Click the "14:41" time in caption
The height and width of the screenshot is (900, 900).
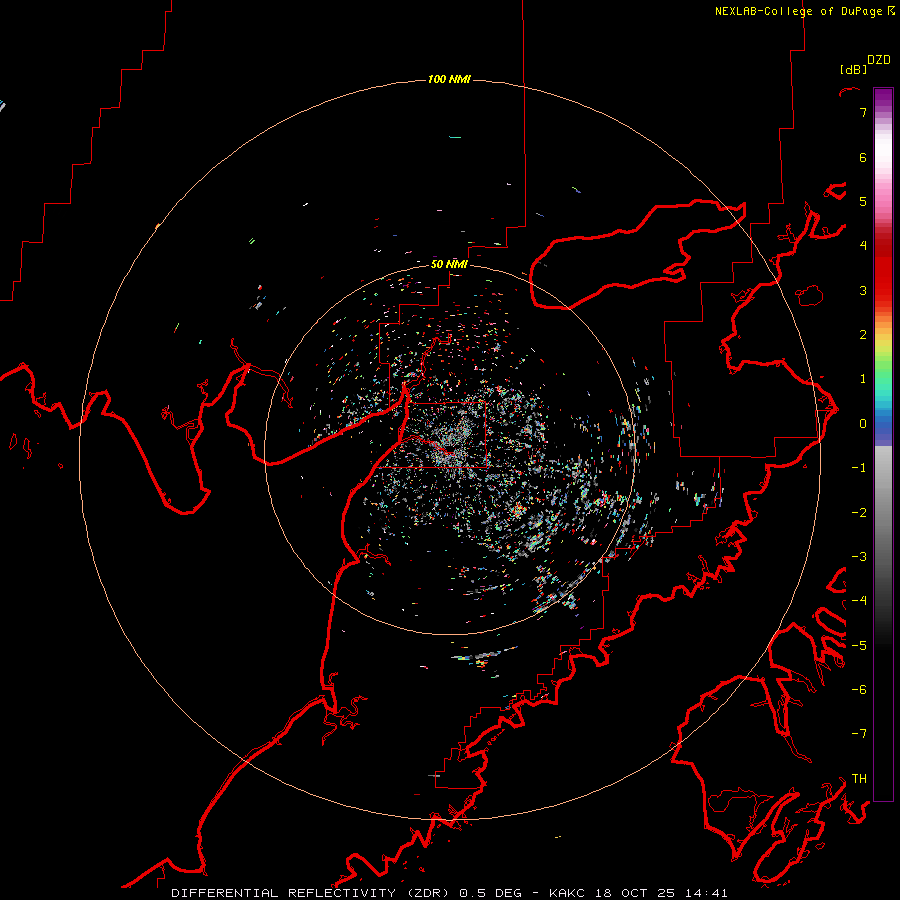[705, 893]
